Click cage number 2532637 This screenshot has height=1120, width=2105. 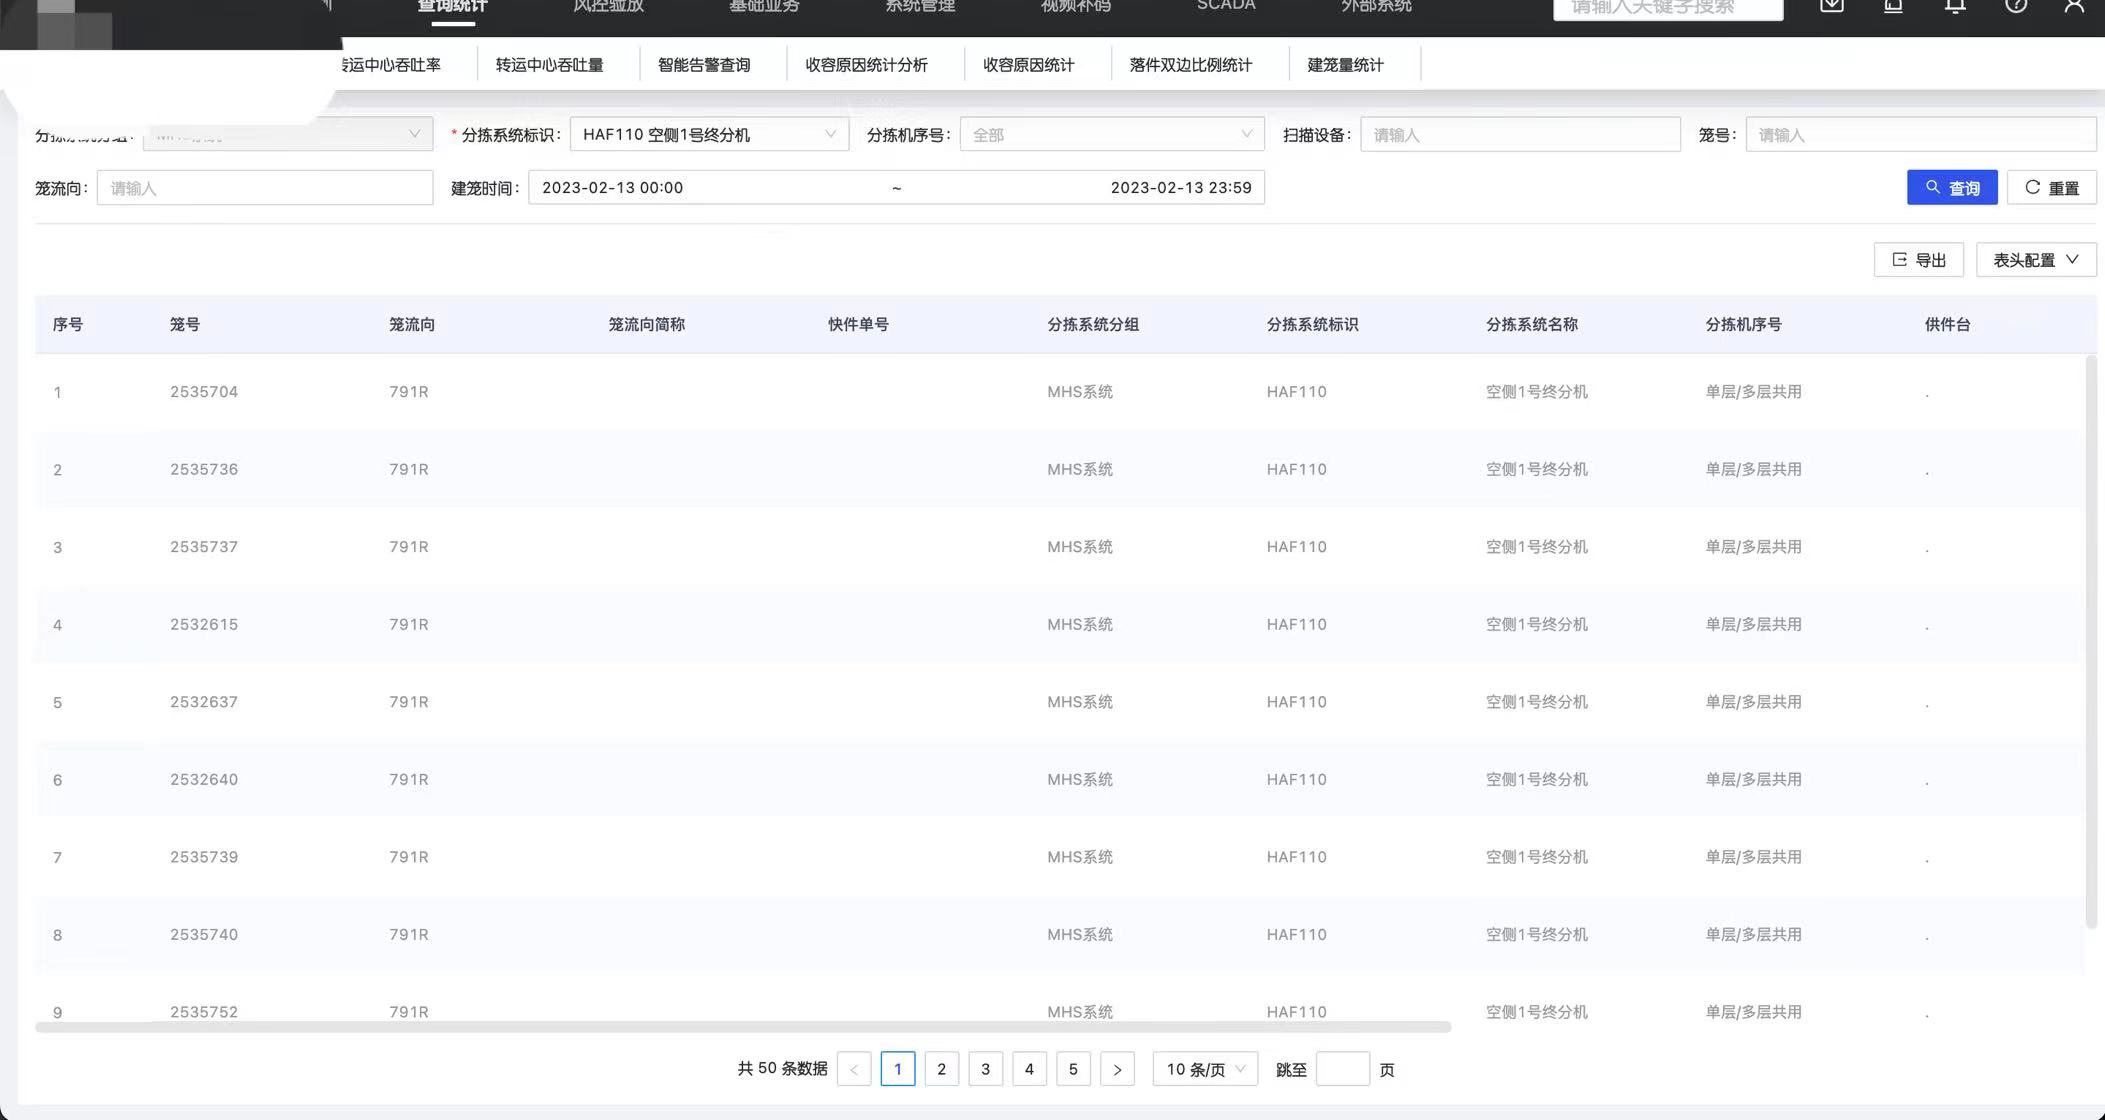(x=204, y=702)
